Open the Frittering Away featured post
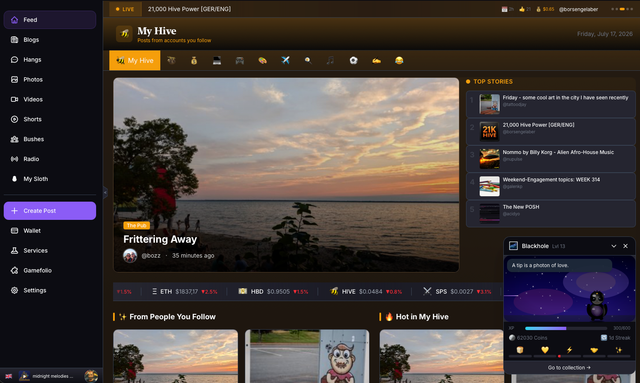640x383 pixels. point(286,175)
